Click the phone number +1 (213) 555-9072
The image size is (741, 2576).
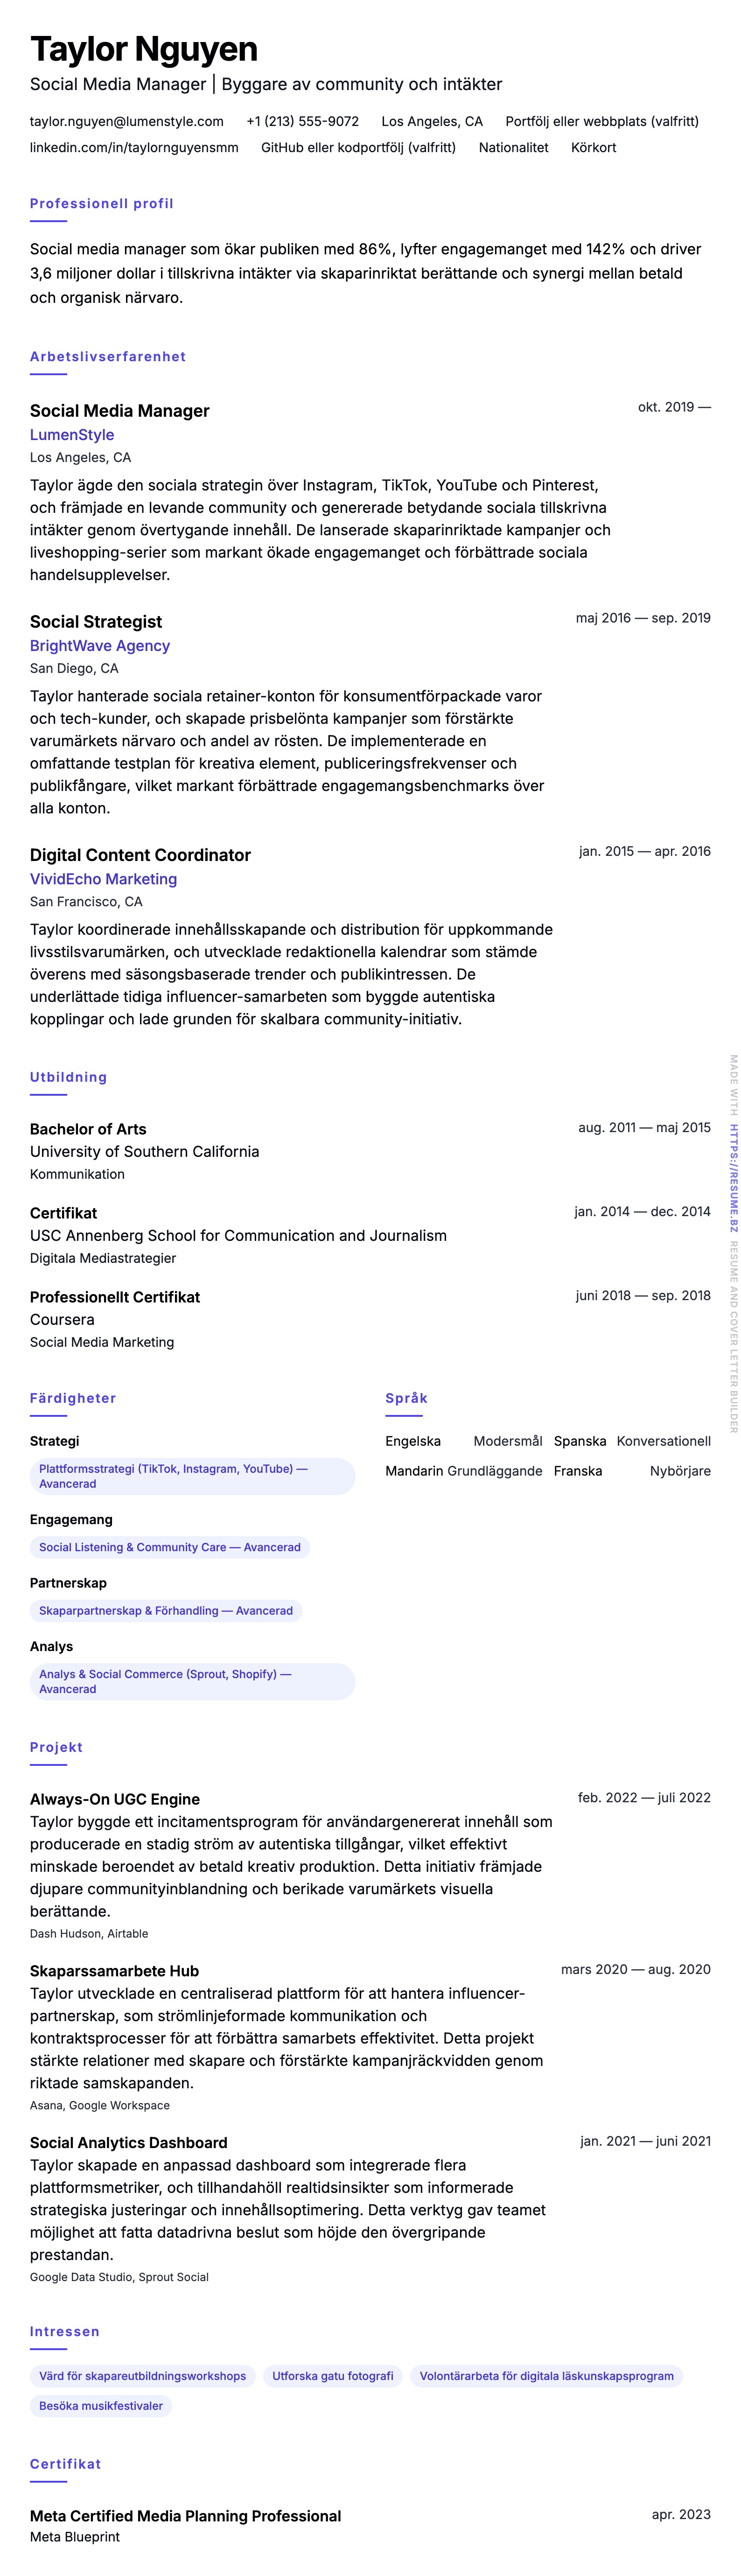point(302,121)
